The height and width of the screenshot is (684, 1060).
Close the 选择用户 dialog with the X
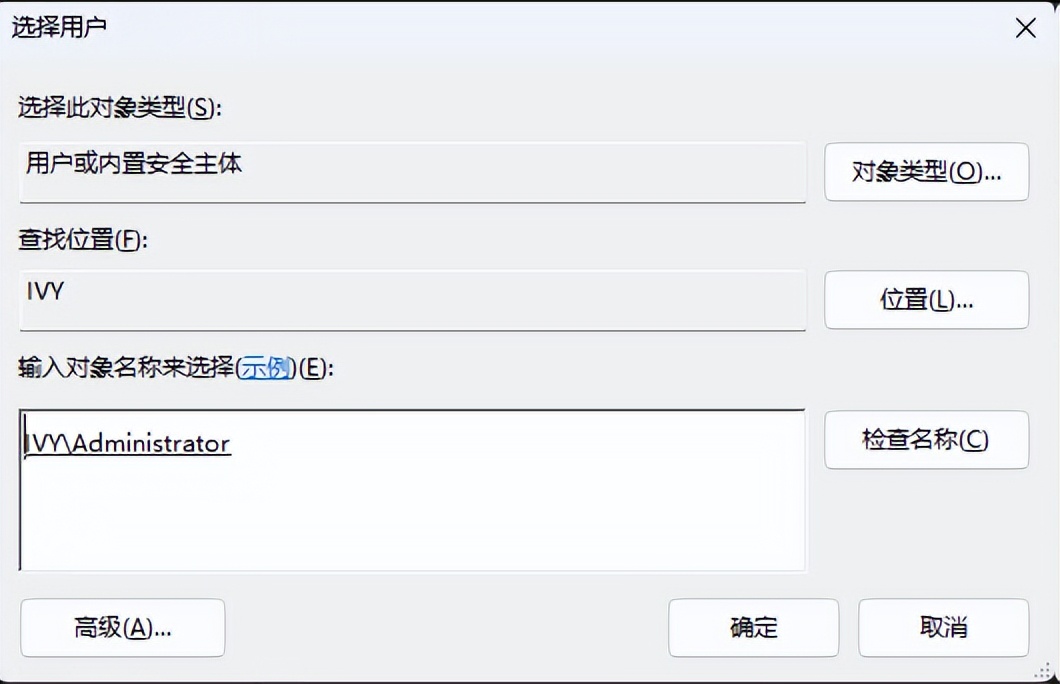[1026, 28]
